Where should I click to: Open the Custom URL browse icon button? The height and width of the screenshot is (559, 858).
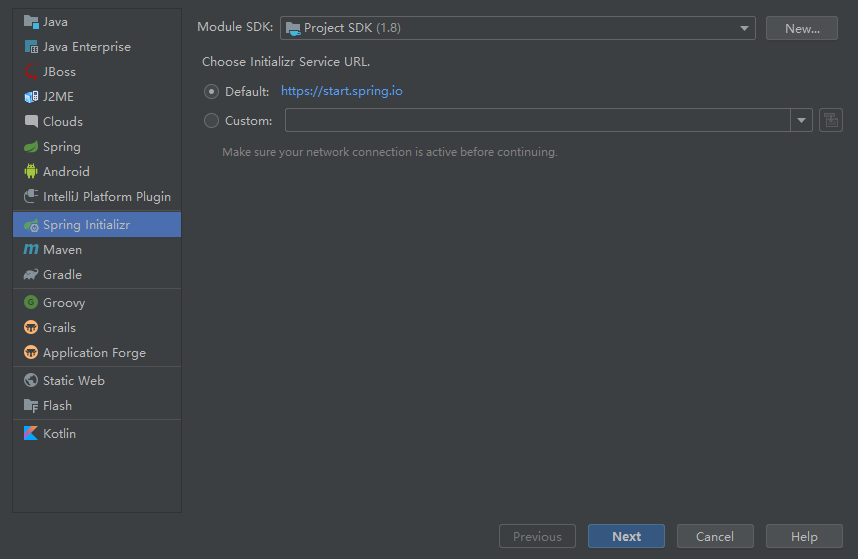coord(830,121)
